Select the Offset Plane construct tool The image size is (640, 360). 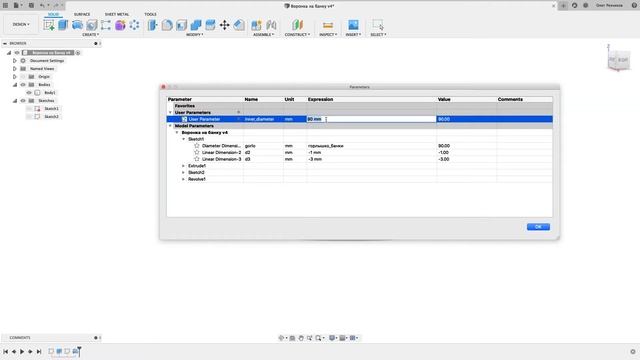297,25
